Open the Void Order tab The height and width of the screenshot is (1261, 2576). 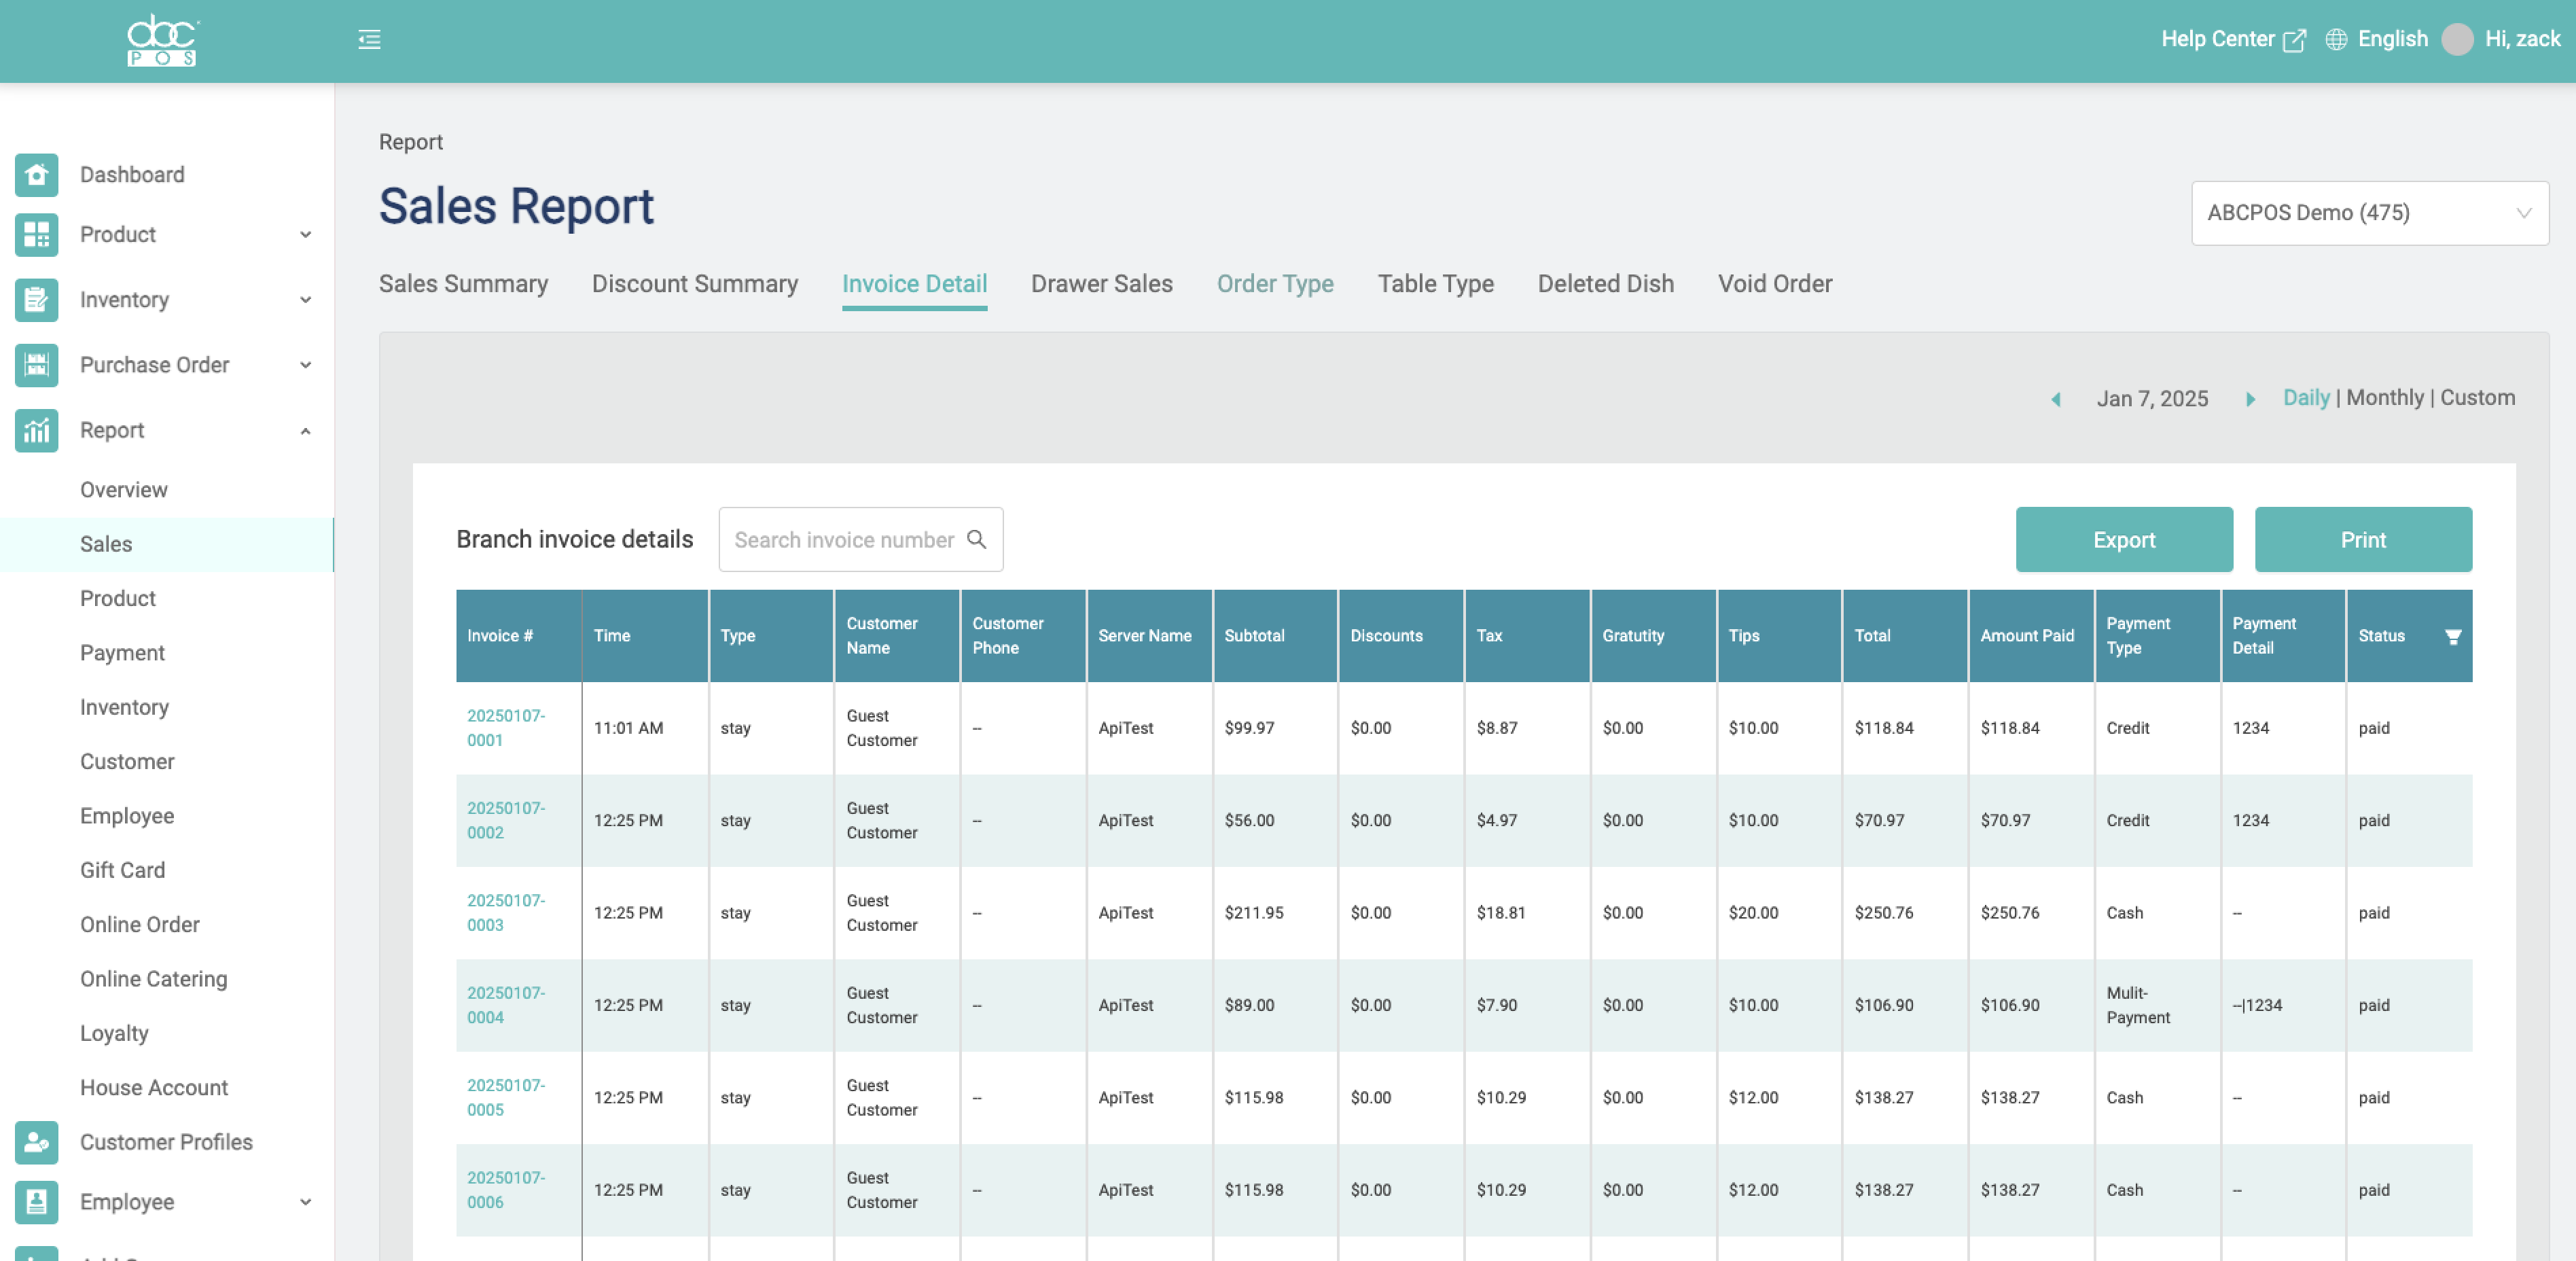pyautogui.click(x=1775, y=284)
